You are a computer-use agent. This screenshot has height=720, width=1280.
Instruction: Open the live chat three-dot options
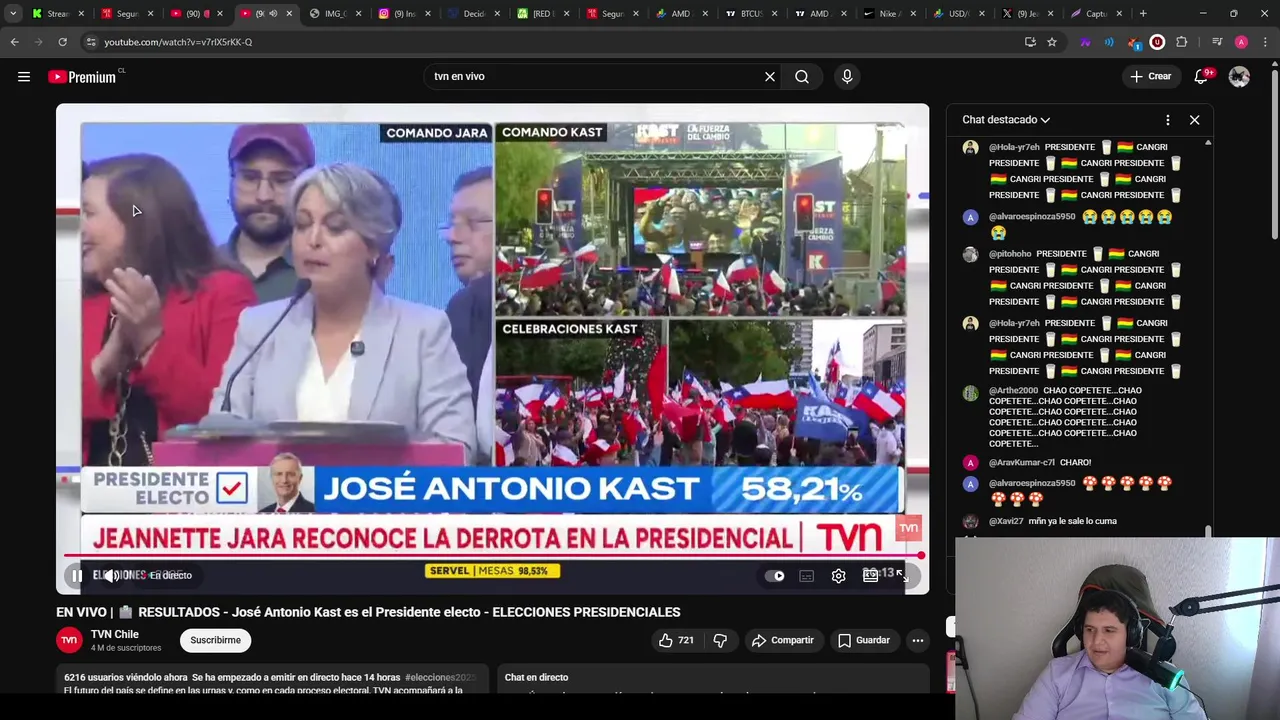1167,120
